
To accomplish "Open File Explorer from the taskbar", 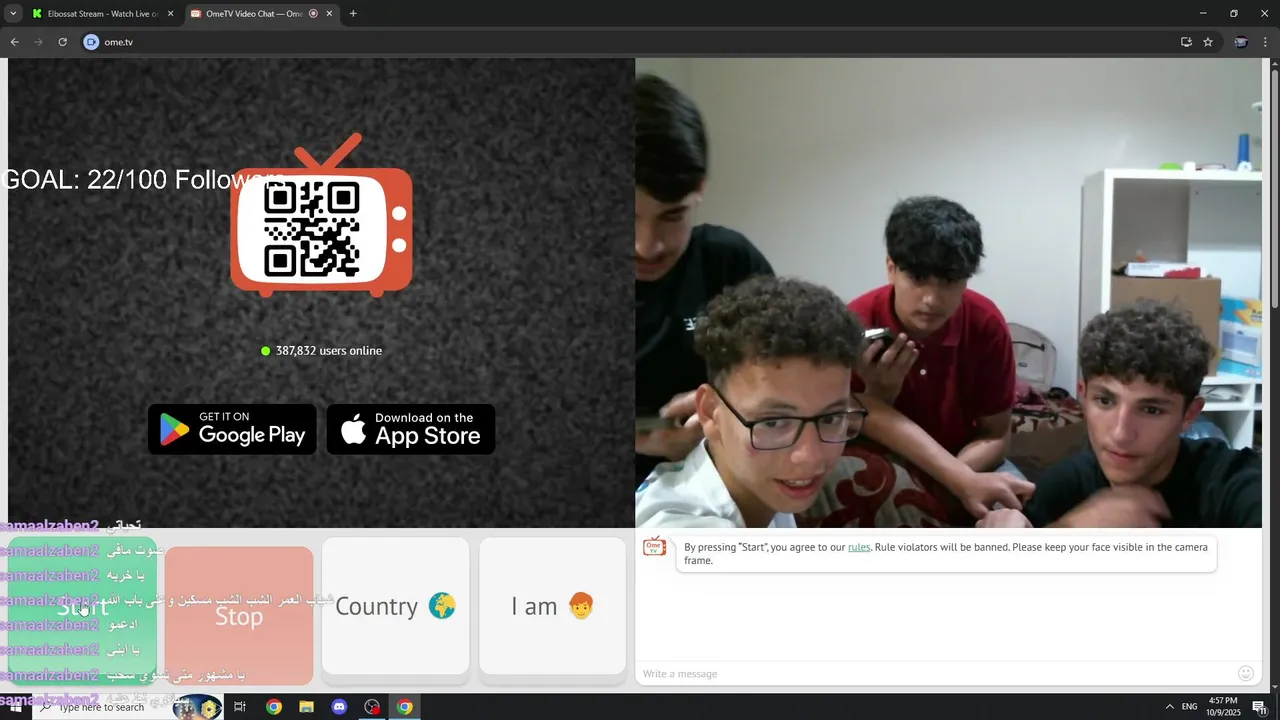I will [x=306, y=707].
